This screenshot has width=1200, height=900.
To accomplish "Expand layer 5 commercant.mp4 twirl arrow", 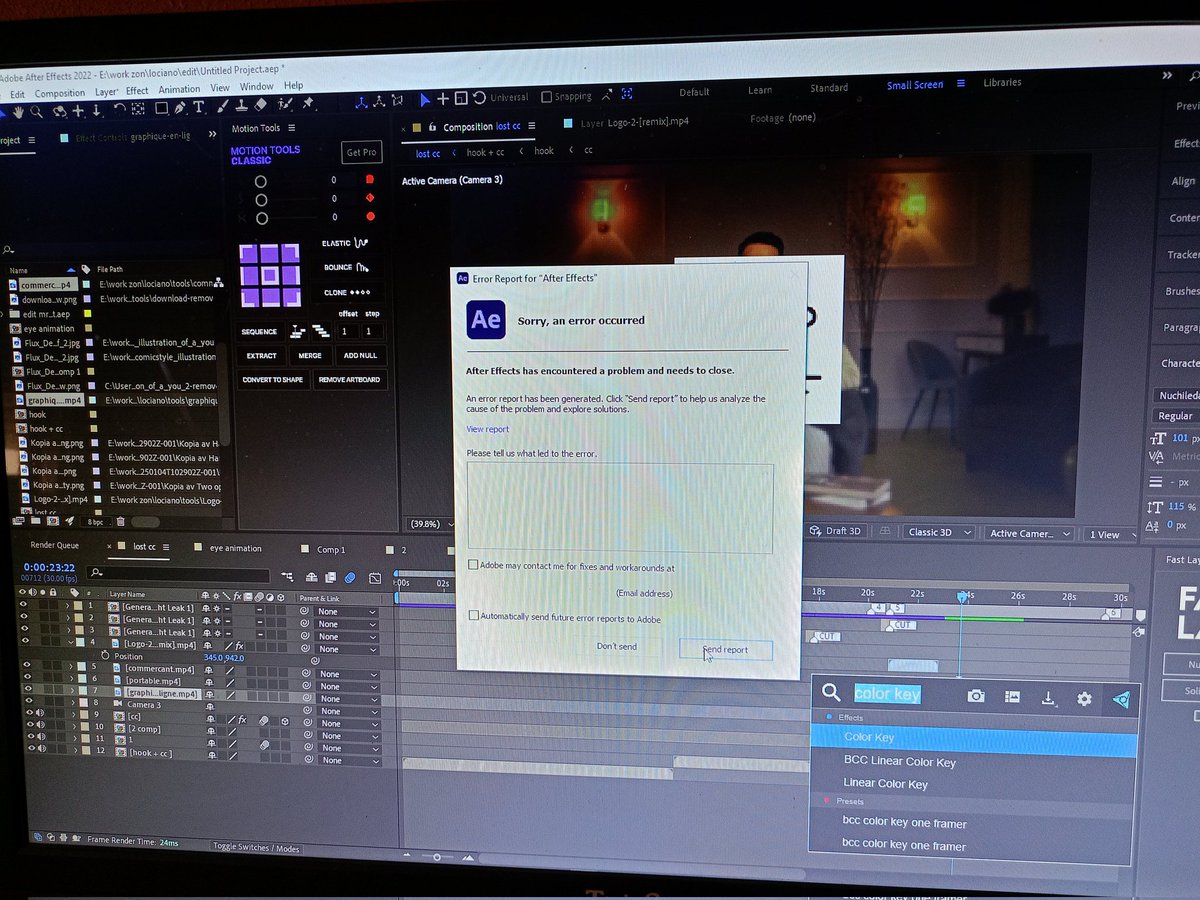I will tap(71, 666).
